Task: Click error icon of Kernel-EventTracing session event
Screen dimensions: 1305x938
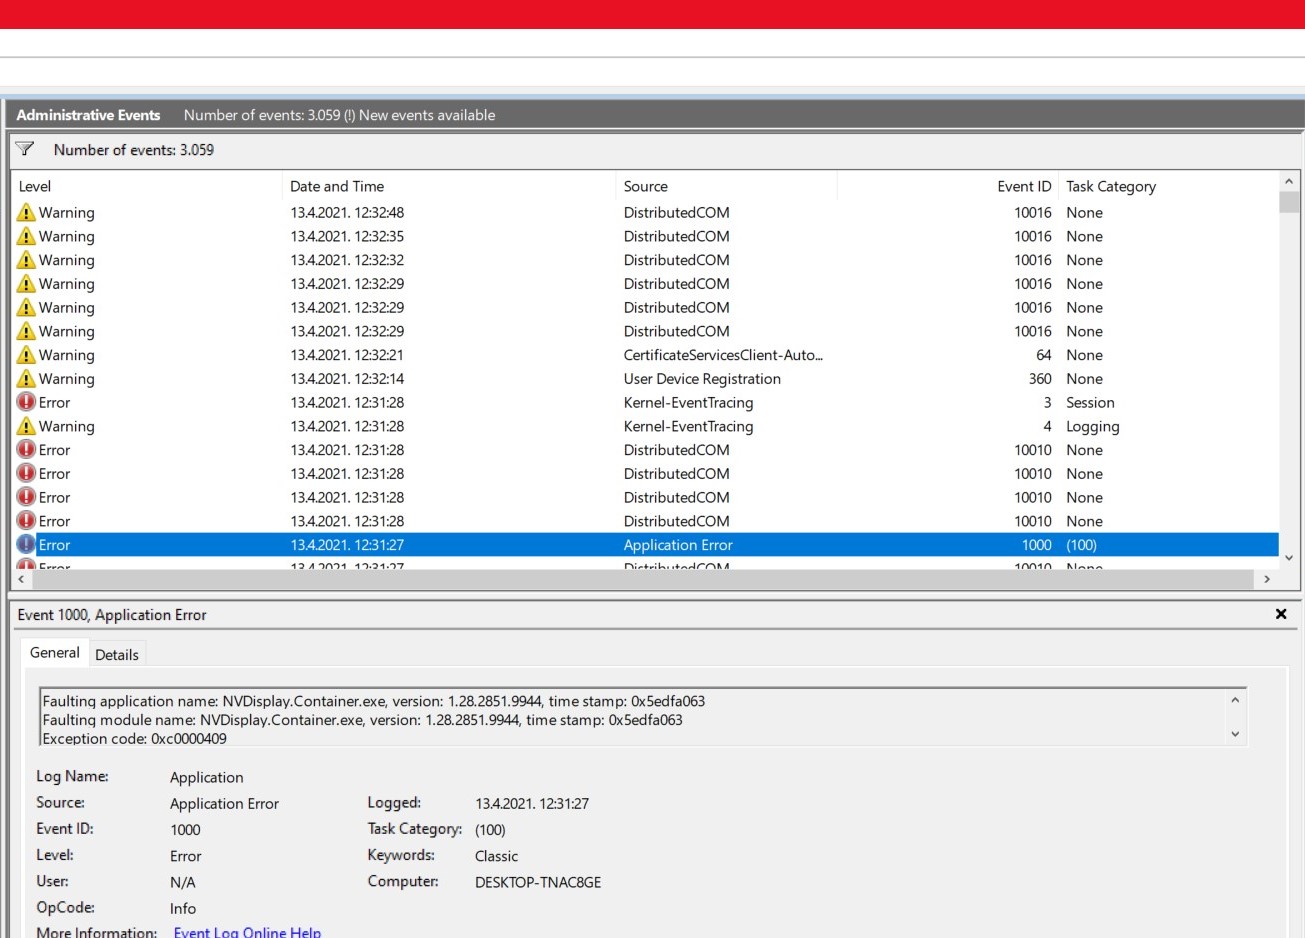Action: point(26,402)
